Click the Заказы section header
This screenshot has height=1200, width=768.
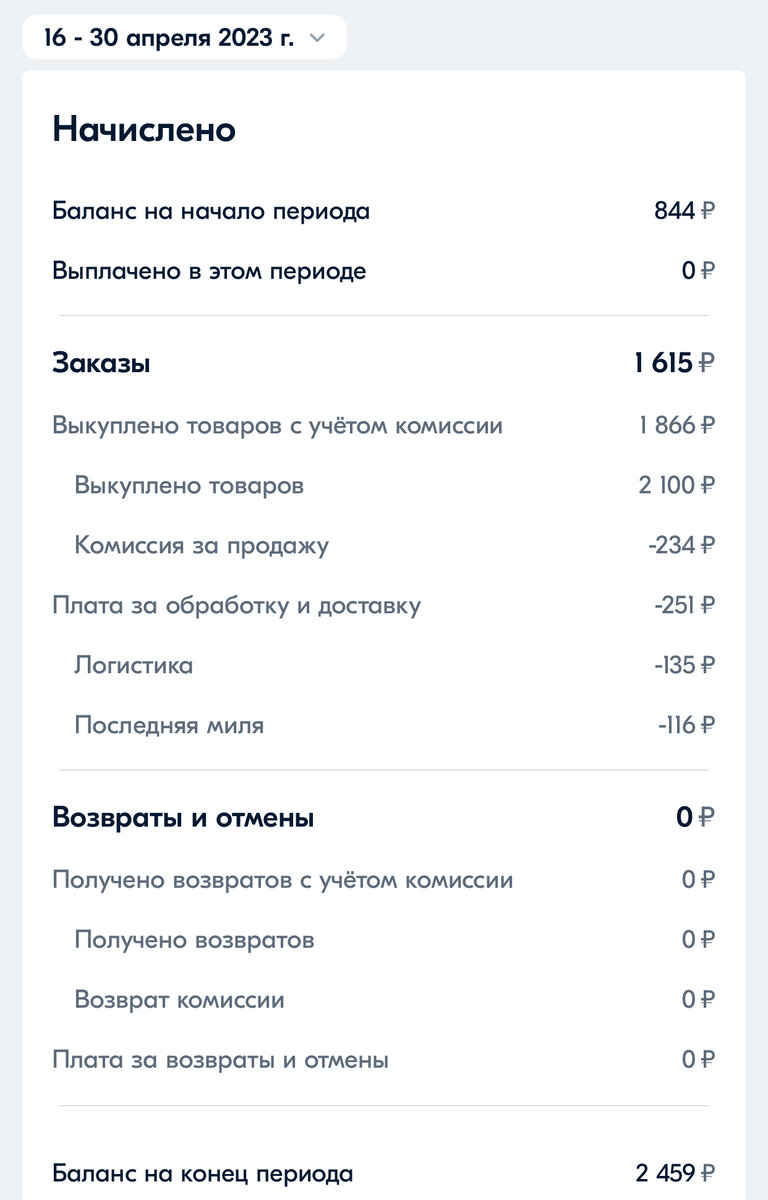click(x=101, y=364)
